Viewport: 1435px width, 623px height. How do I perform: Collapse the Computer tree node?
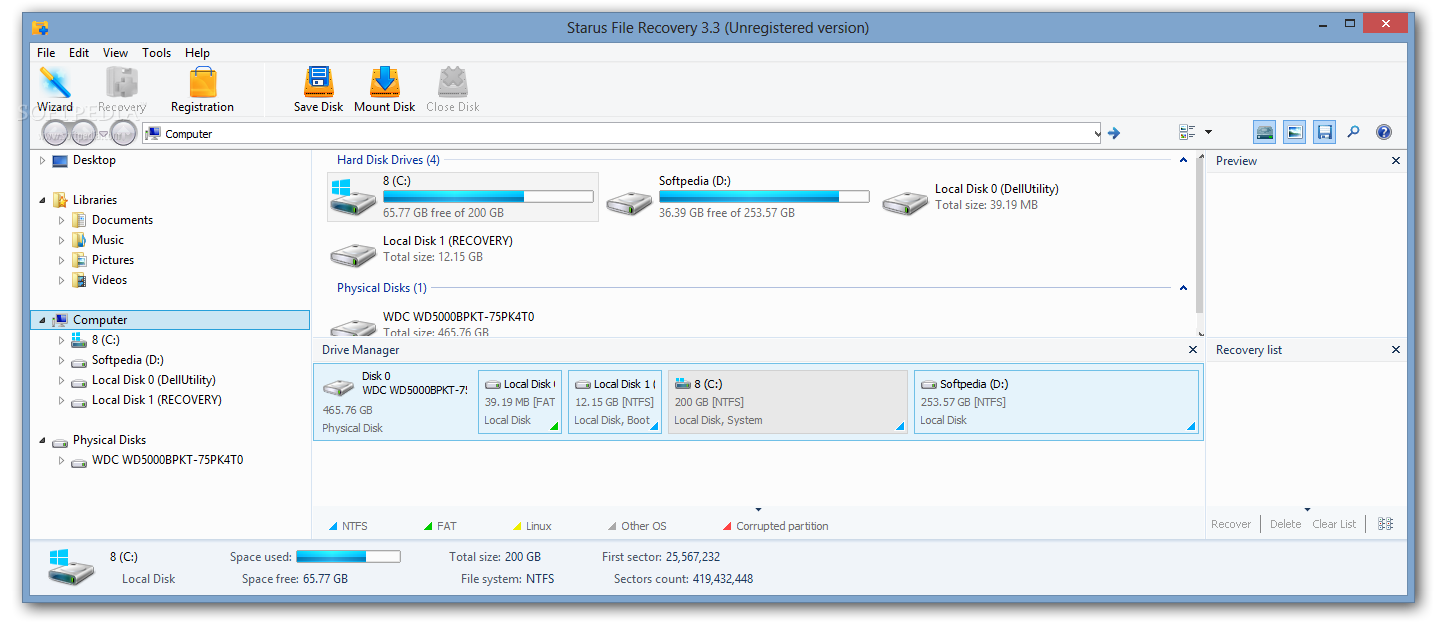tap(42, 320)
